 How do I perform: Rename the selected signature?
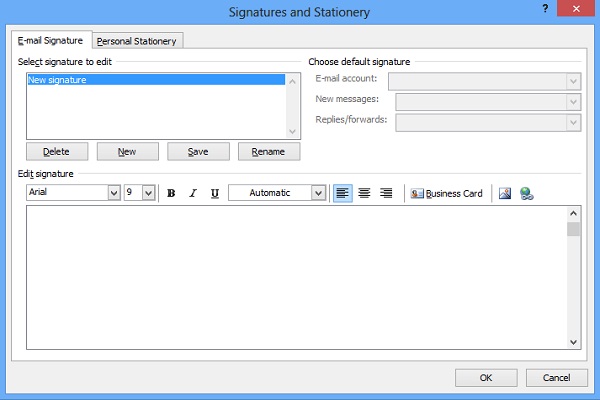pos(269,152)
